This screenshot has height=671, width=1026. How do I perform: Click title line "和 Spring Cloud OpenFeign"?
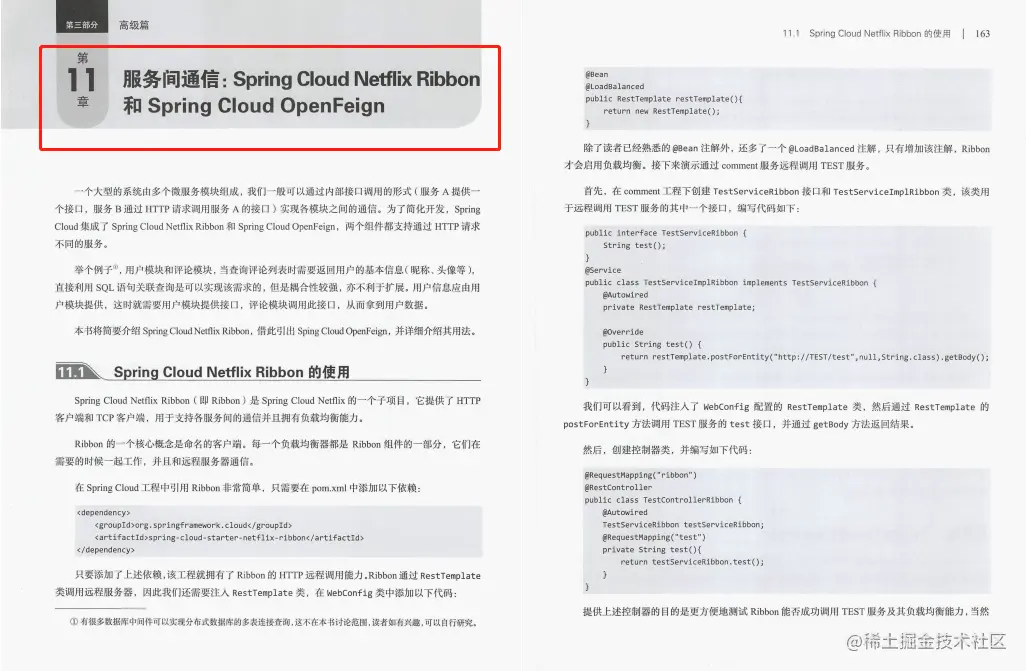(x=254, y=105)
